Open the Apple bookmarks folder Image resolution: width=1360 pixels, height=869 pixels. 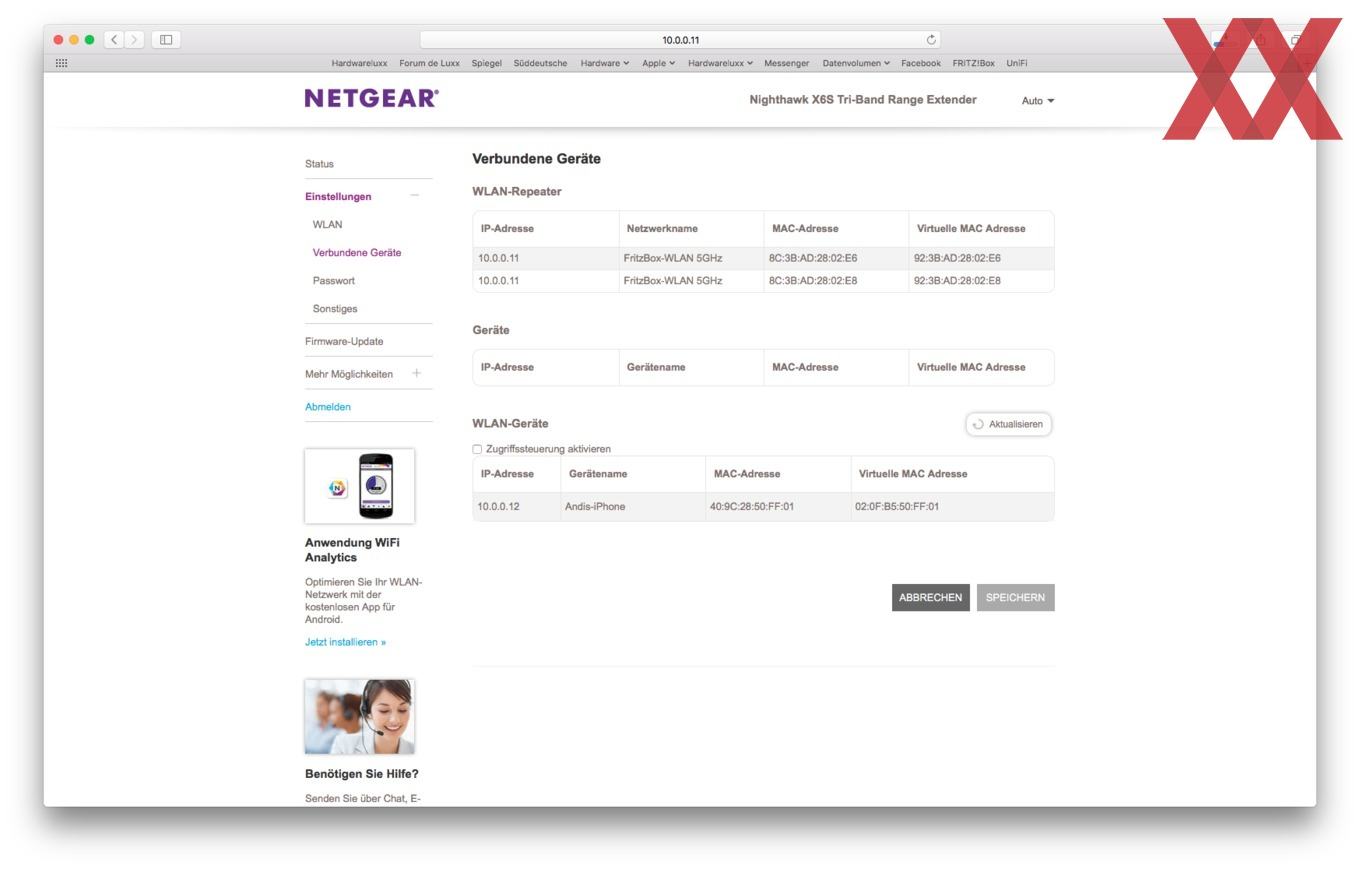[x=659, y=63]
